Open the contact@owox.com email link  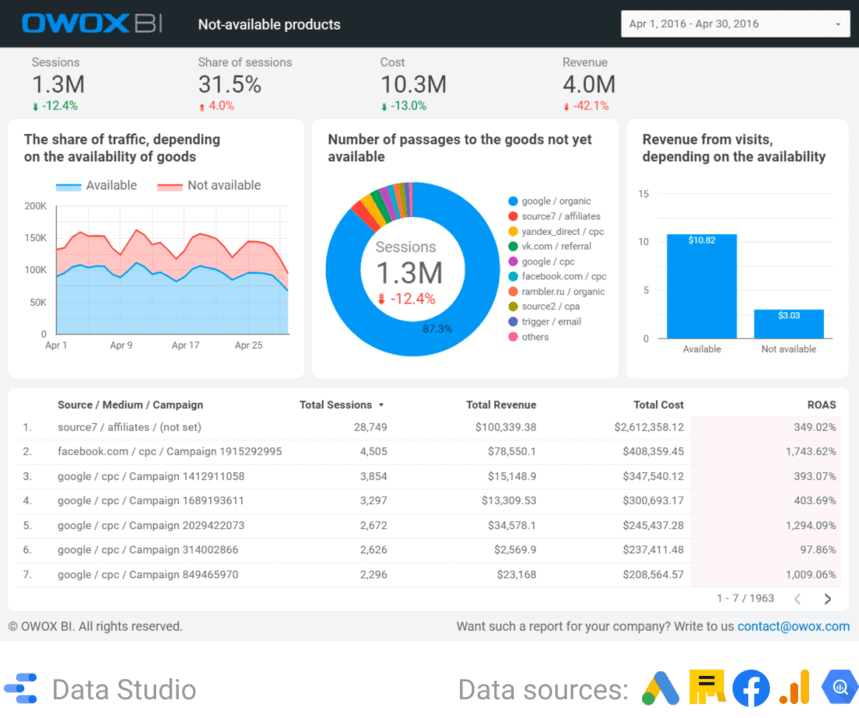pos(793,626)
